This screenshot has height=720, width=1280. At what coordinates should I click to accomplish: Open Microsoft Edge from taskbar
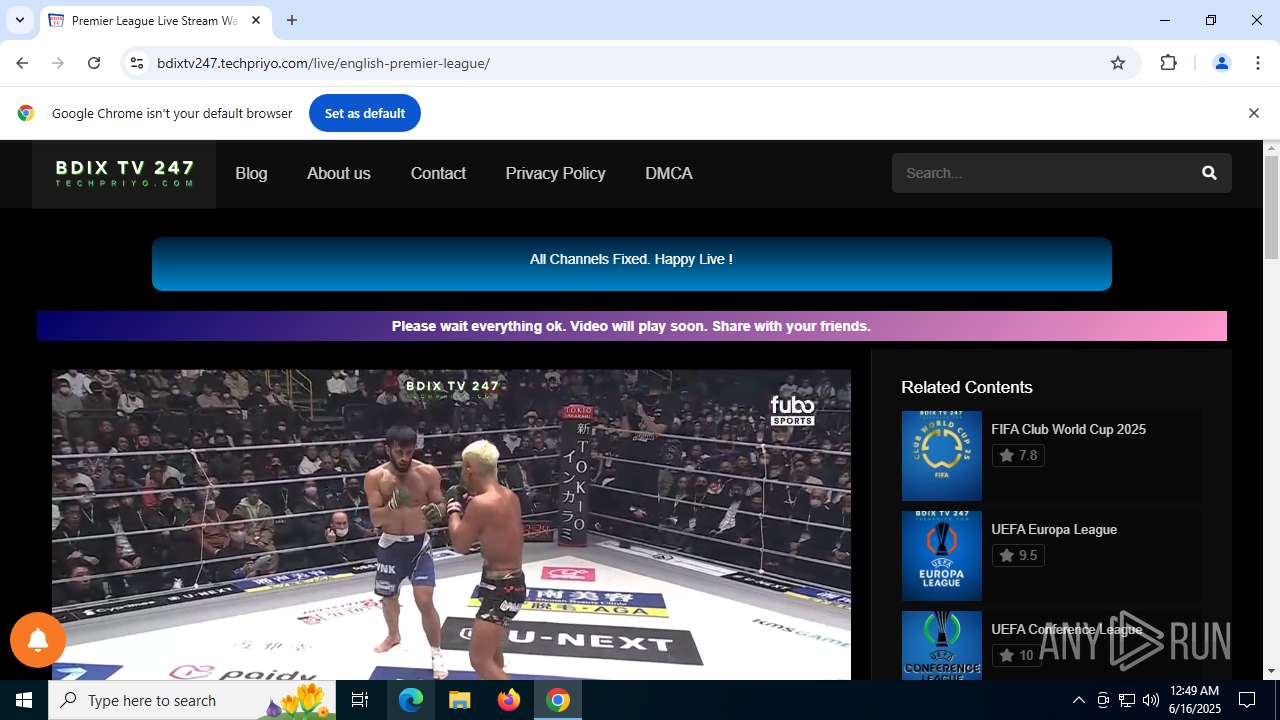click(411, 700)
